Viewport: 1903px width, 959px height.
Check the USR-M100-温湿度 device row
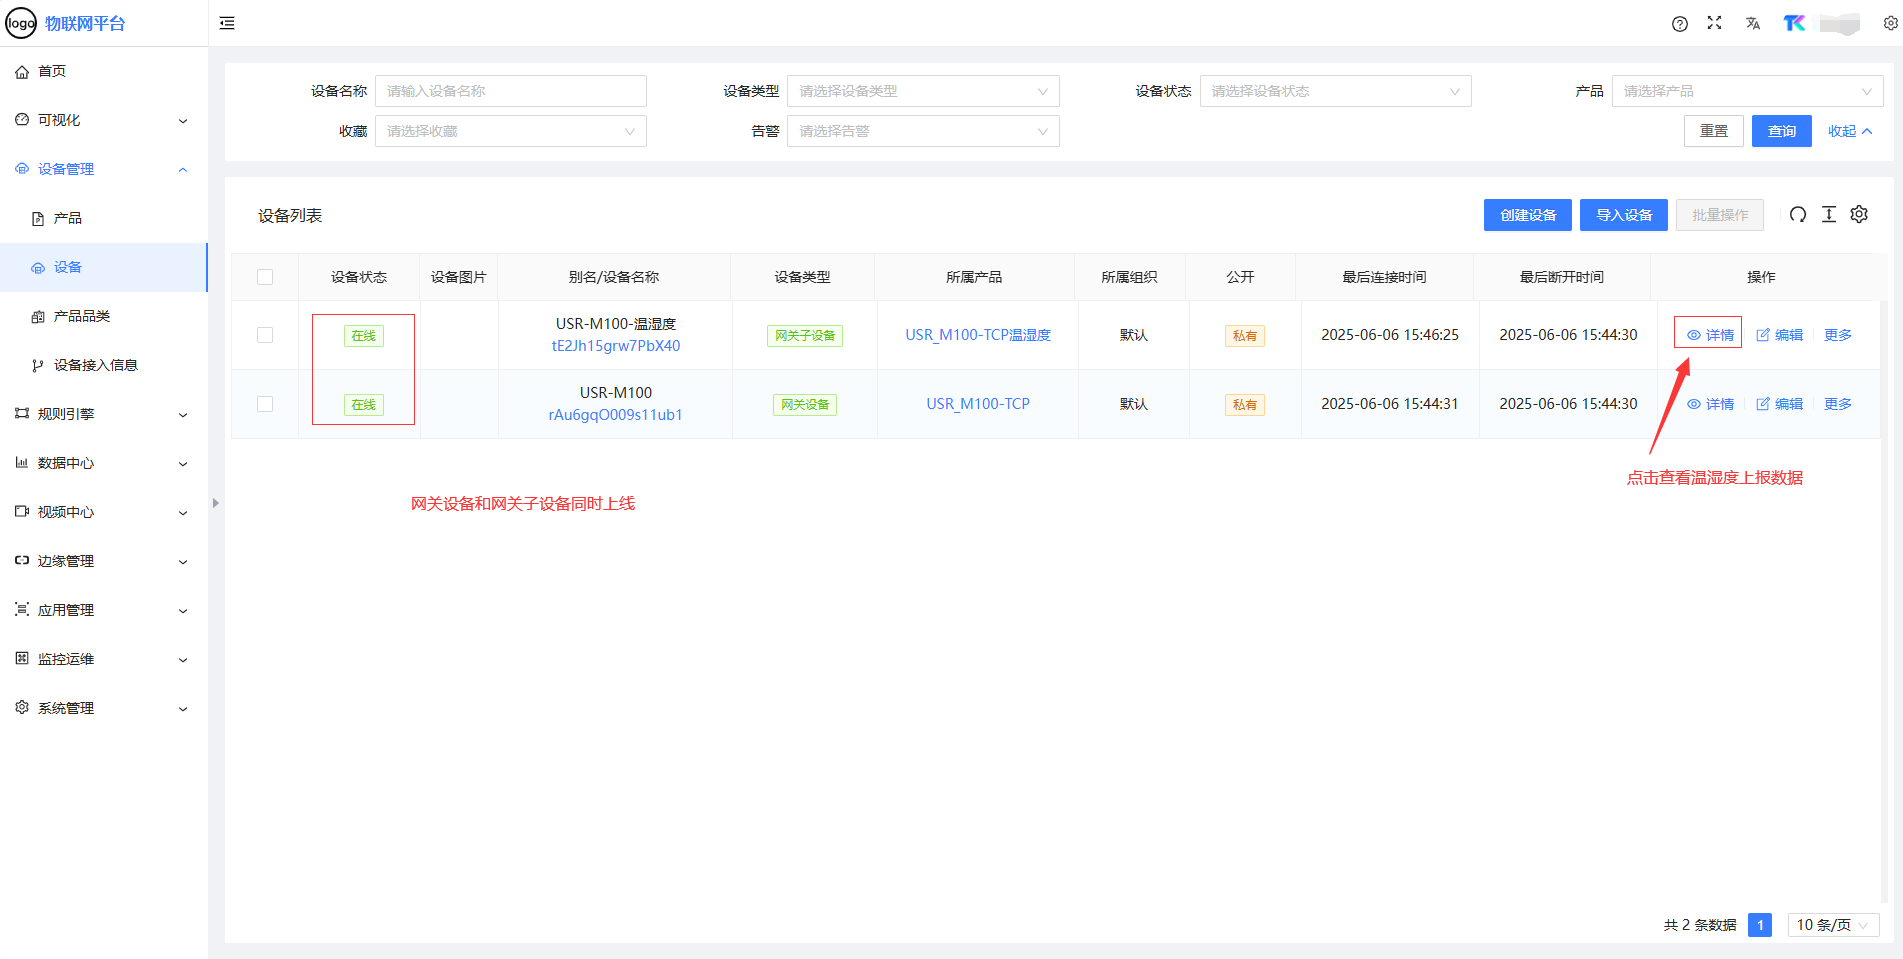point(265,335)
